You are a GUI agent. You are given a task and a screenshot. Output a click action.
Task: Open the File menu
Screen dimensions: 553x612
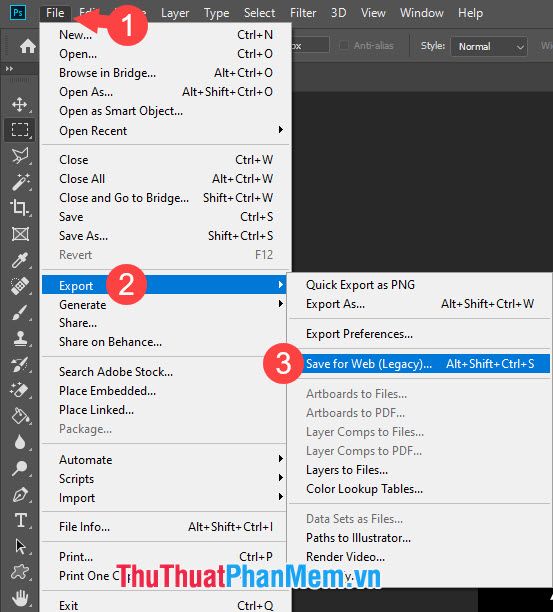pyautogui.click(x=55, y=13)
